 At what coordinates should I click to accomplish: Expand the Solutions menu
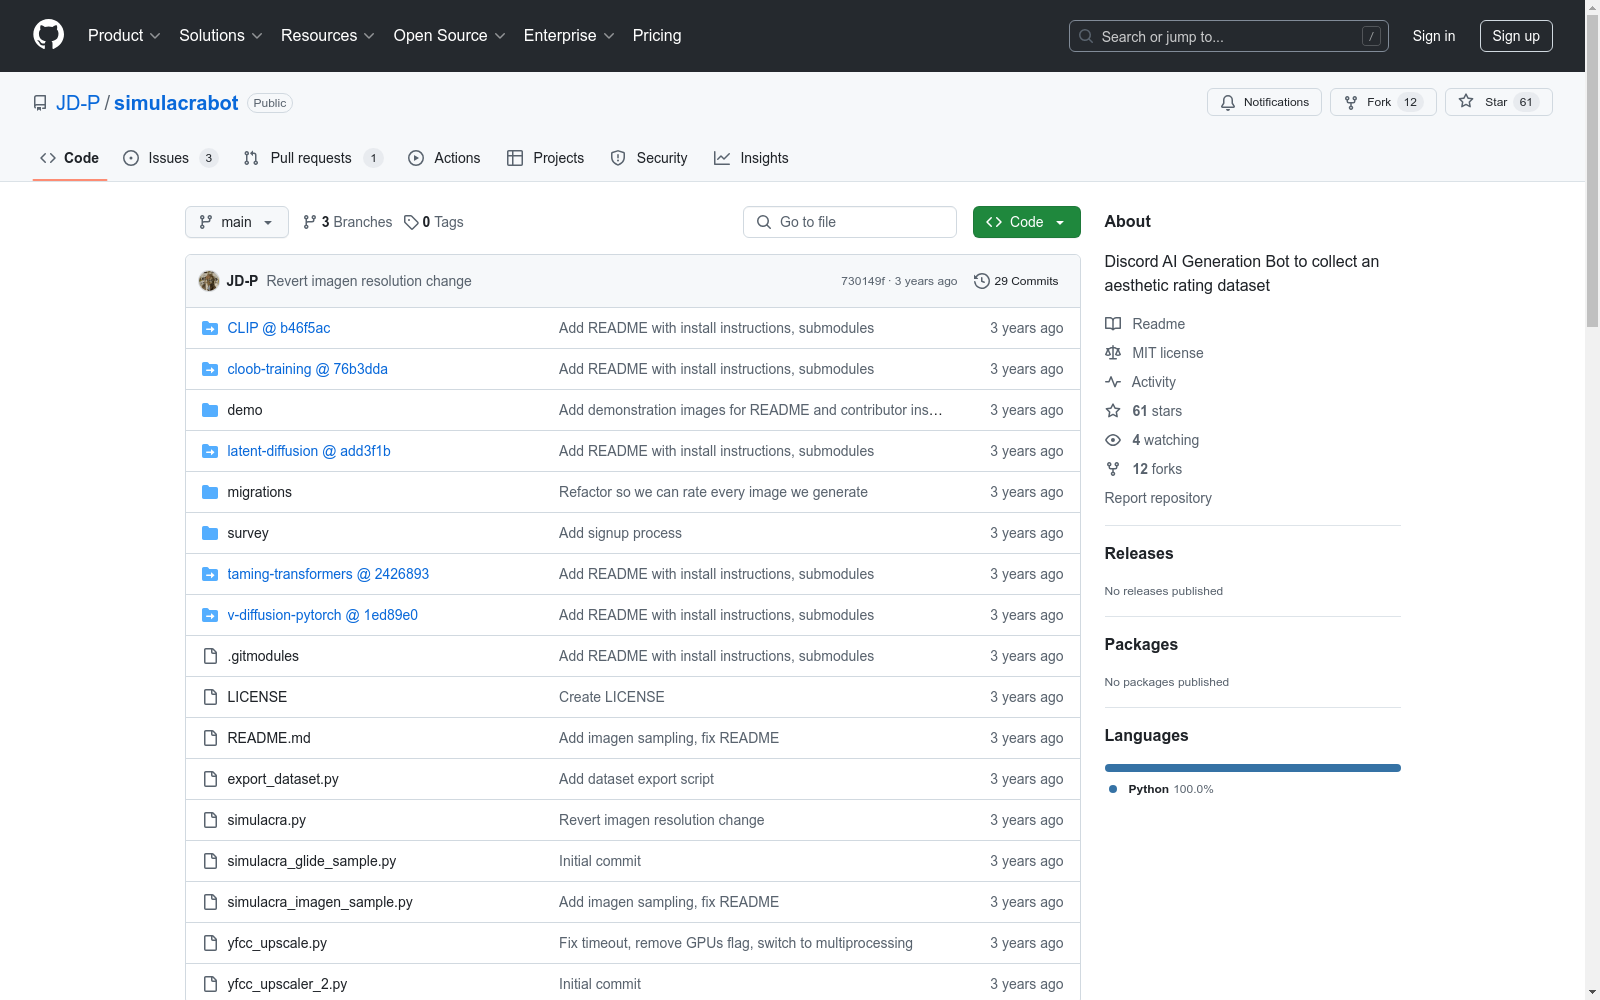(x=221, y=35)
